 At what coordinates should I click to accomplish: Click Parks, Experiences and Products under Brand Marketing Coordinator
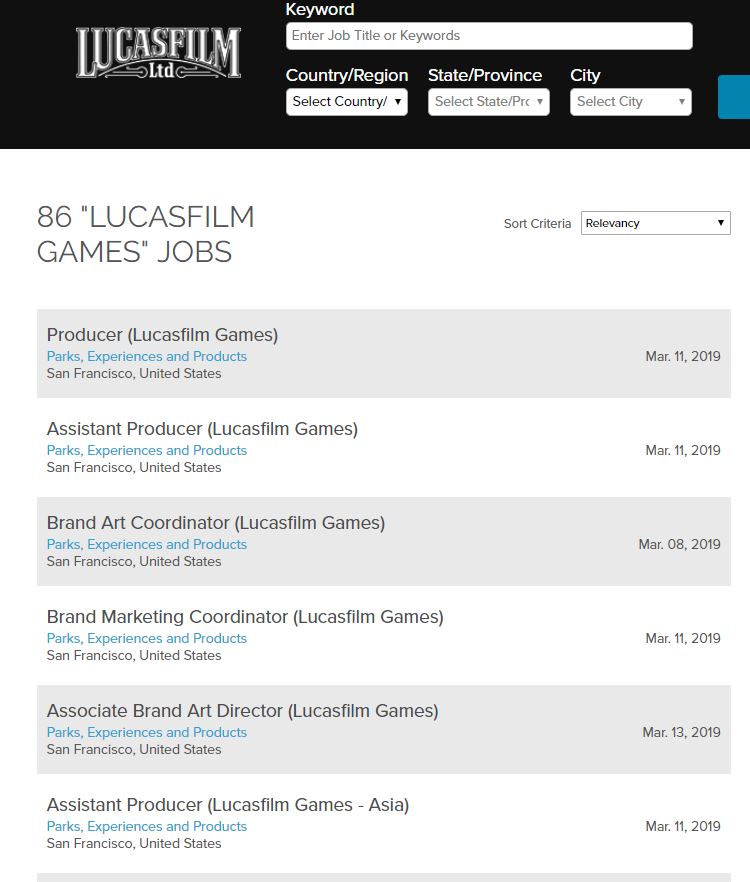pos(146,638)
